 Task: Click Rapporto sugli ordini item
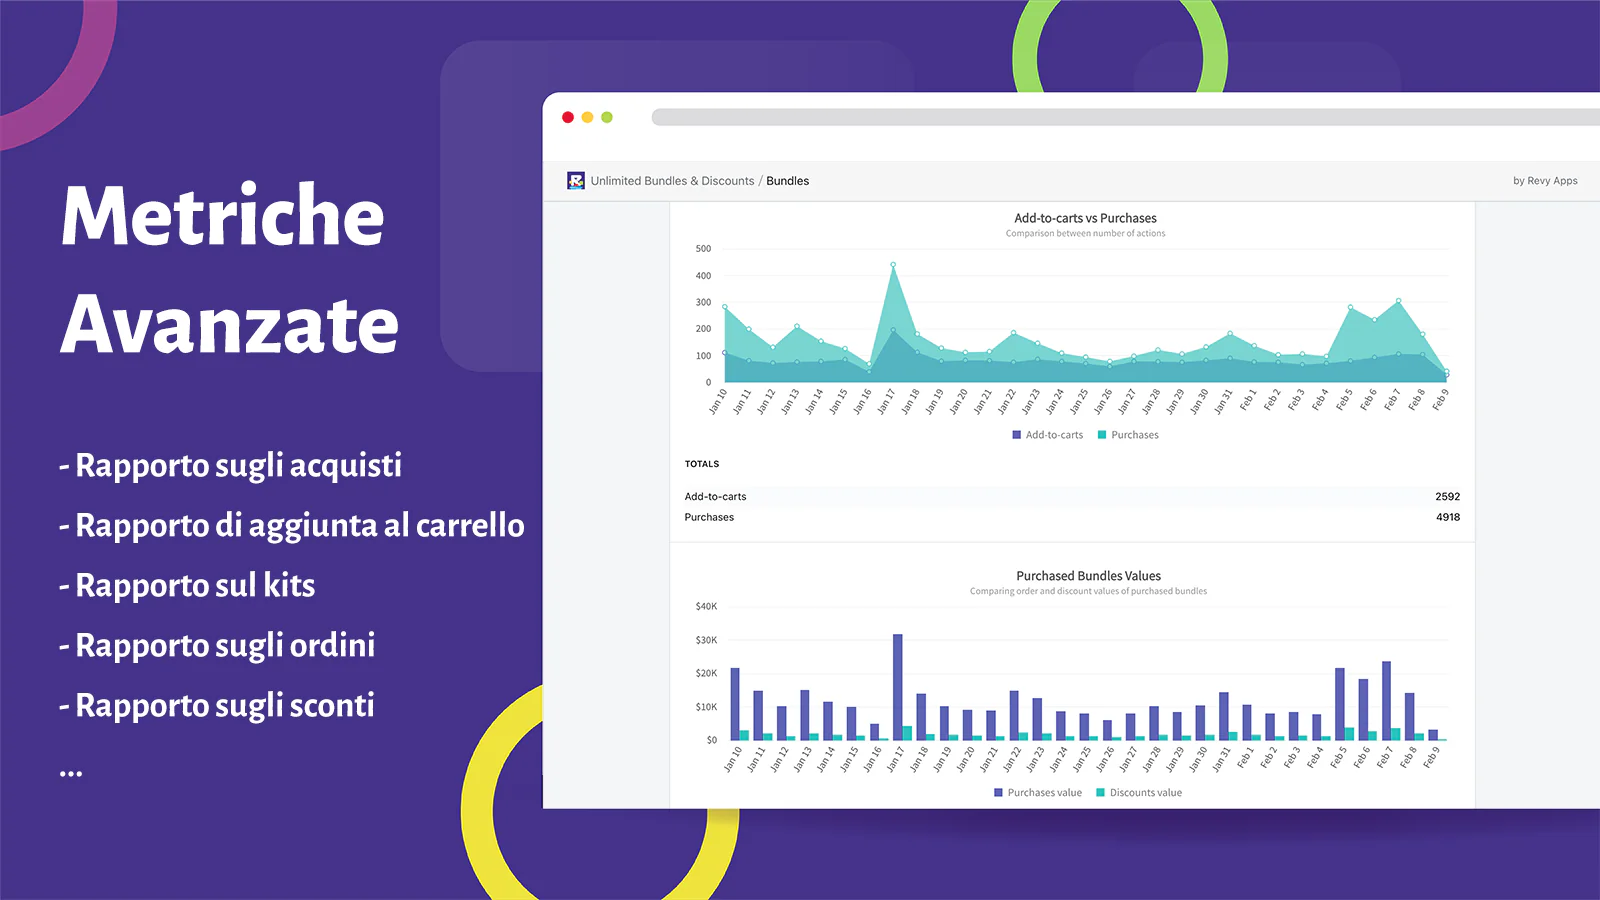217,646
